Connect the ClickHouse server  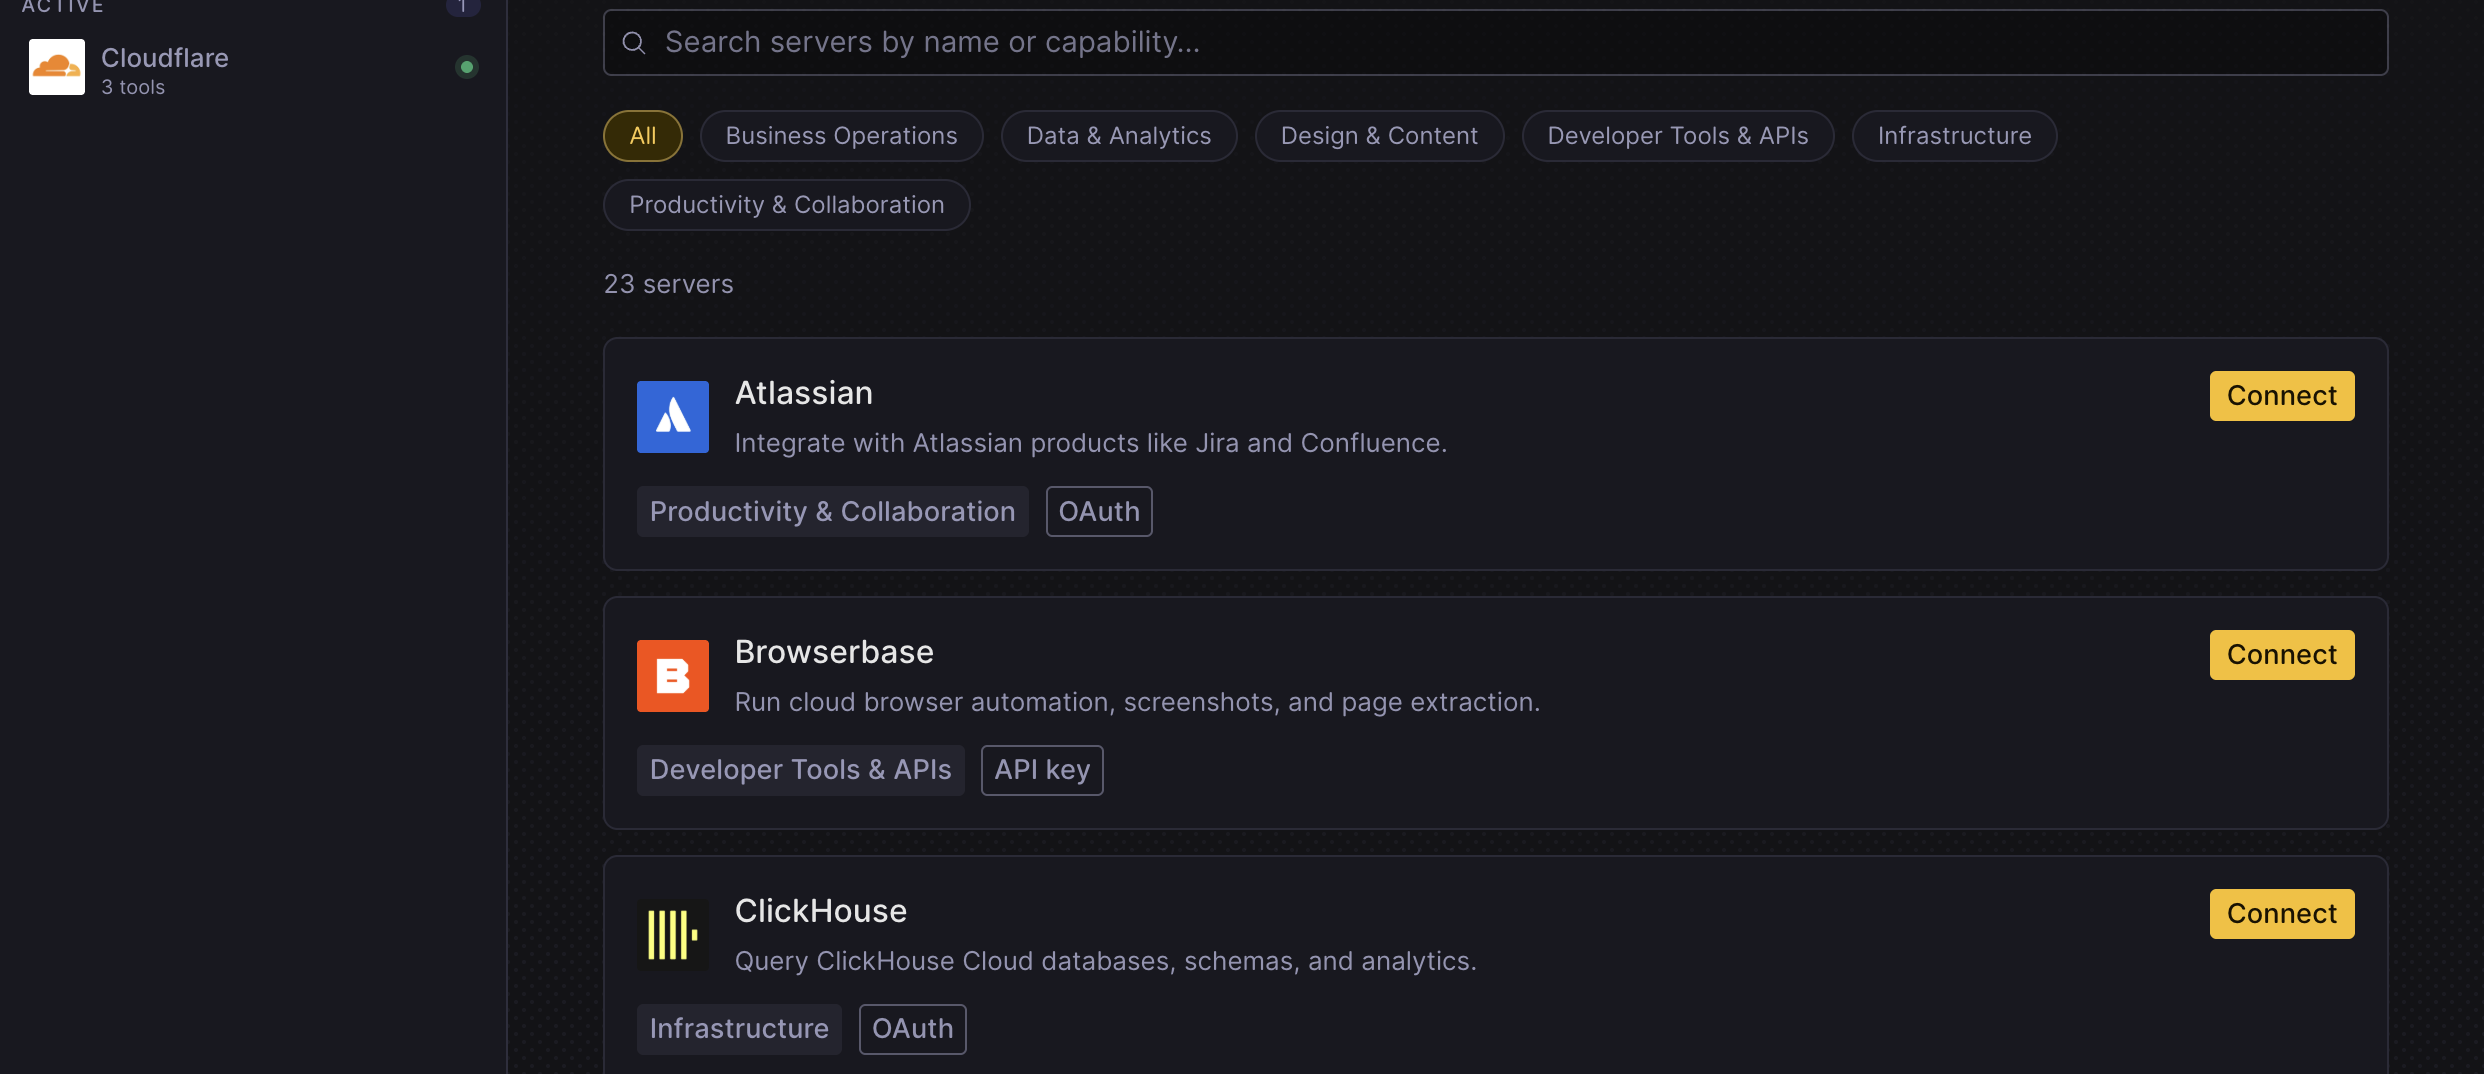coord(2282,914)
